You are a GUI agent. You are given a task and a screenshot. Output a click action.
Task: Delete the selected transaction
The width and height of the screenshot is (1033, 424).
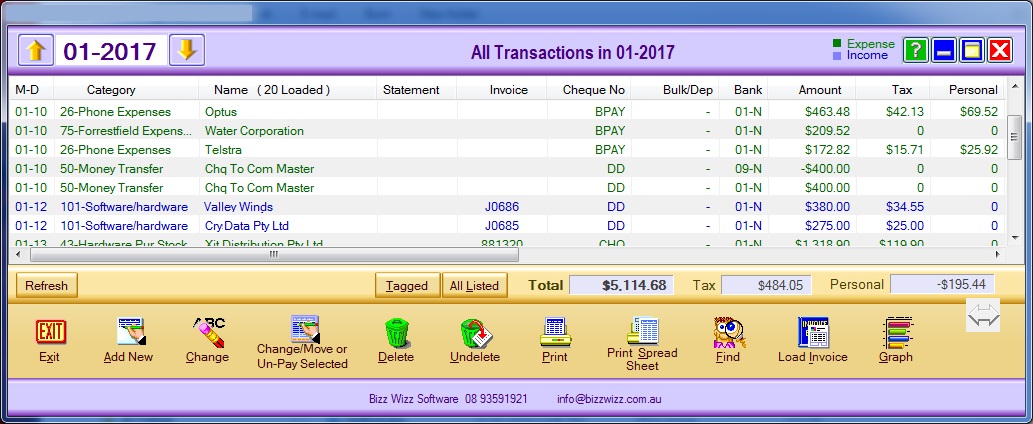click(x=396, y=332)
